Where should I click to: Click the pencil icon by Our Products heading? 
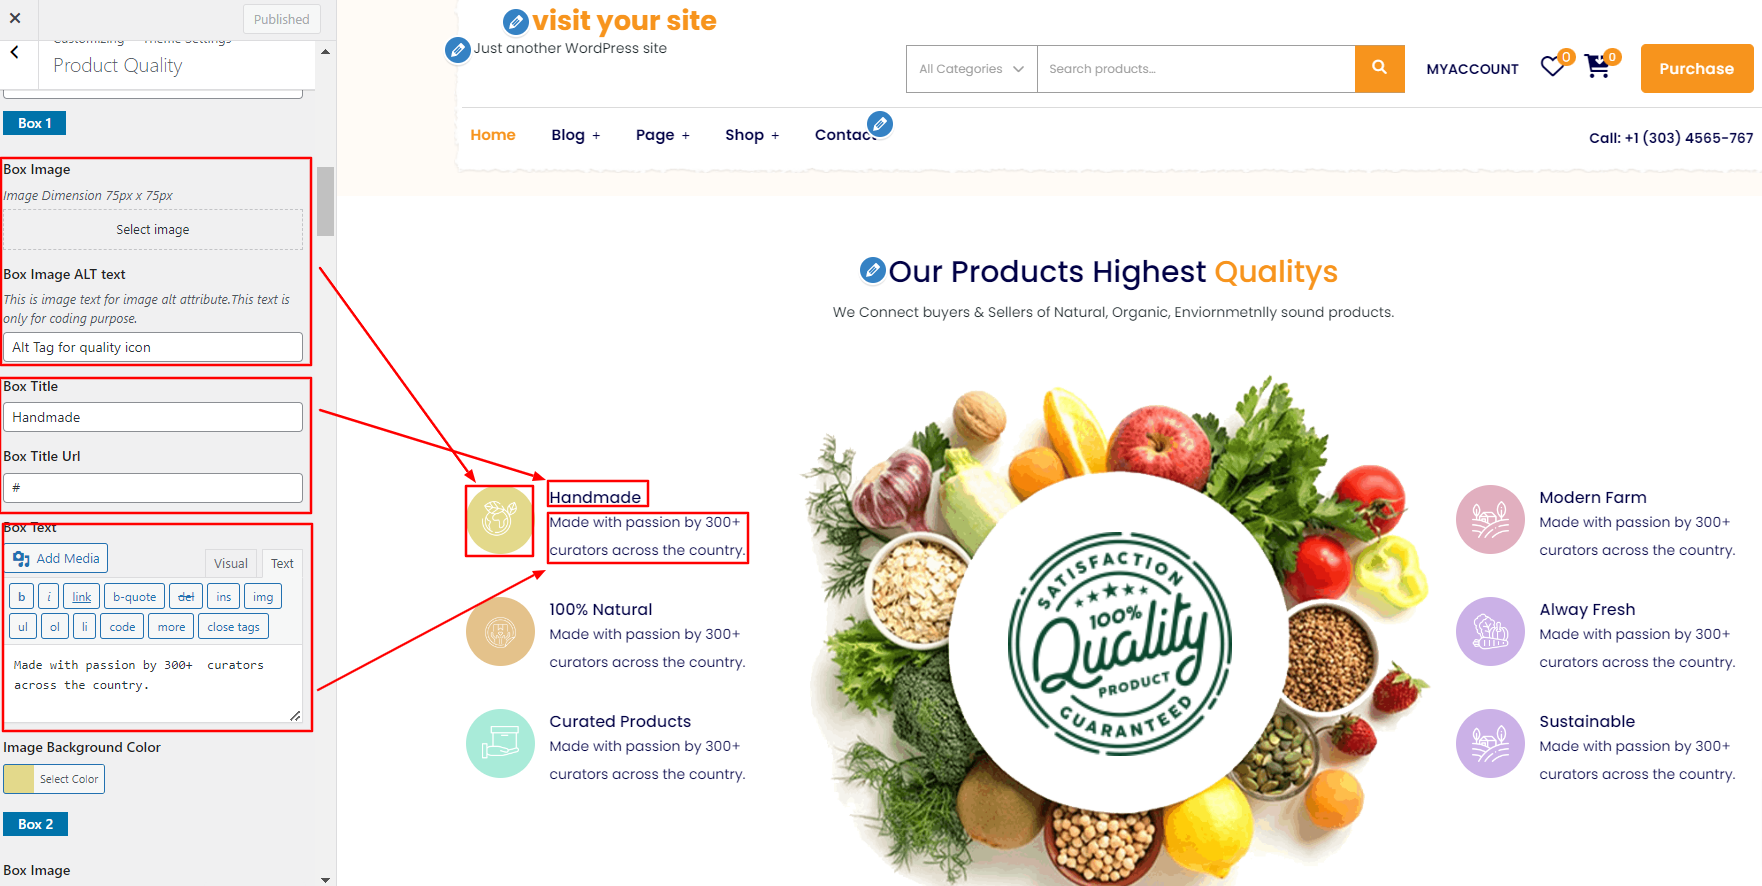coord(872,270)
